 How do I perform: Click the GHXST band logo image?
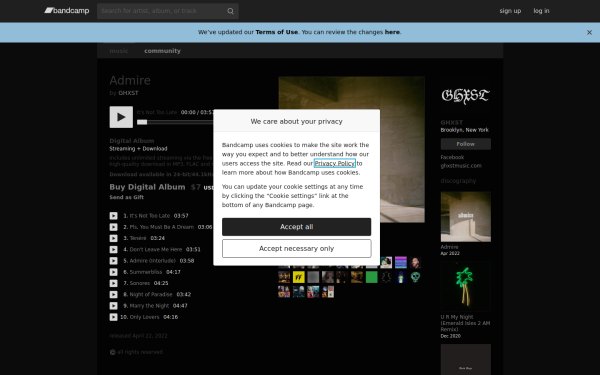coord(465,96)
